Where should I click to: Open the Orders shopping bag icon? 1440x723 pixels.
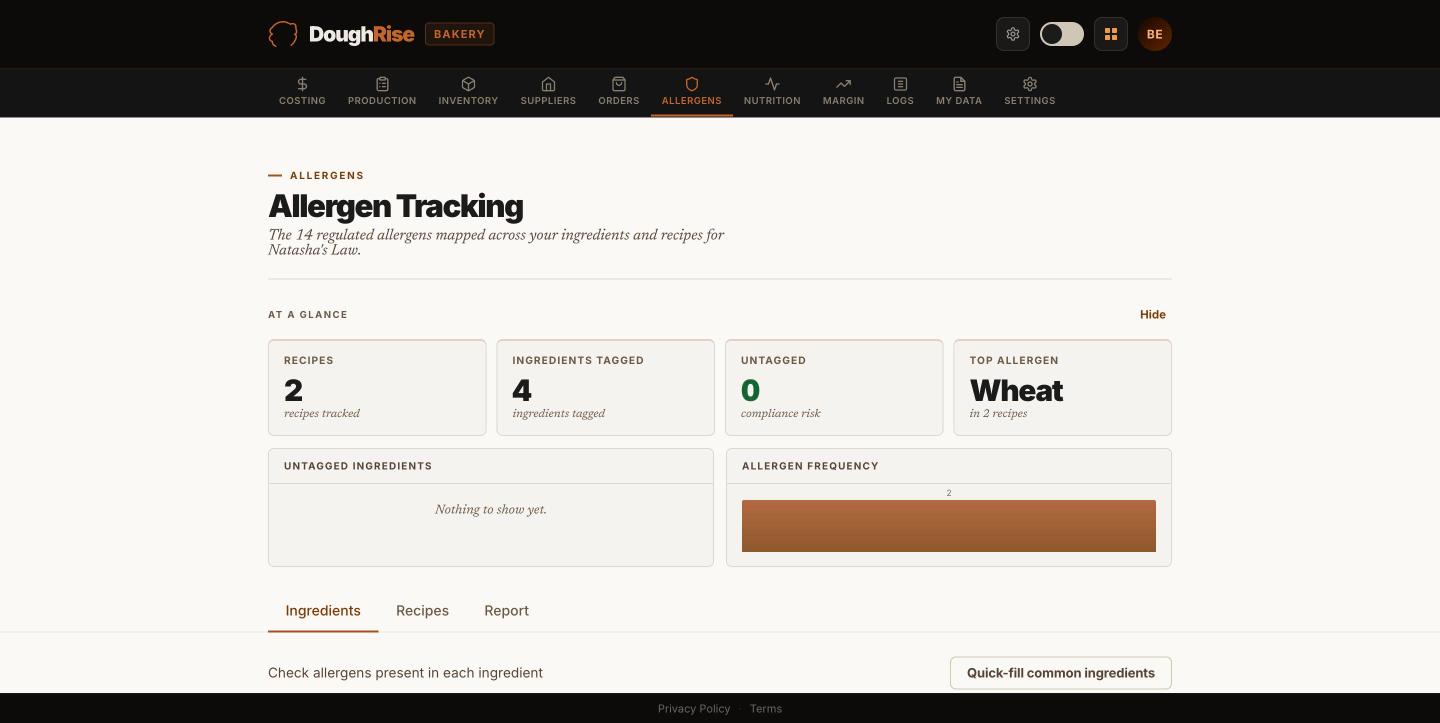(619, 84)
